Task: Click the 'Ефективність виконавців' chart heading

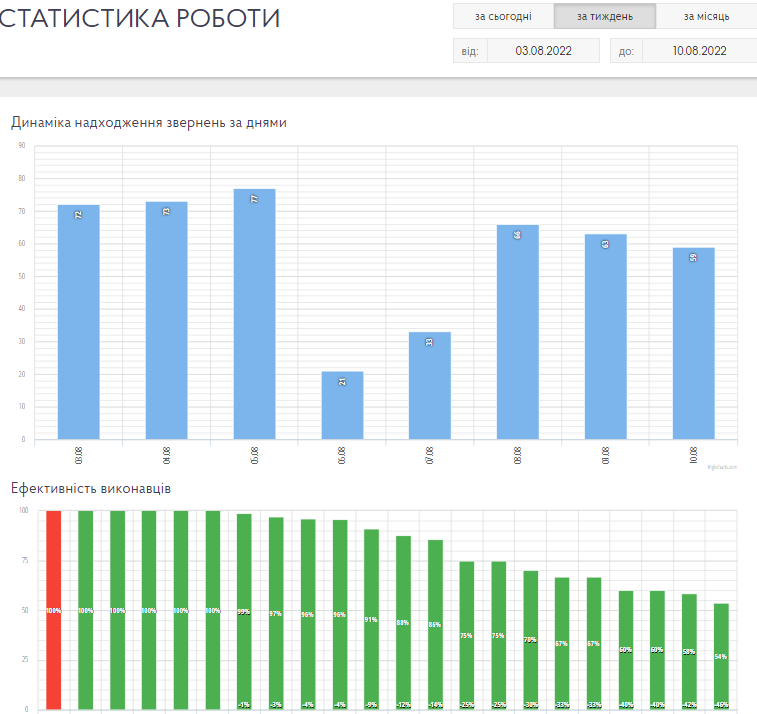Action: click(x=91, y=489)
